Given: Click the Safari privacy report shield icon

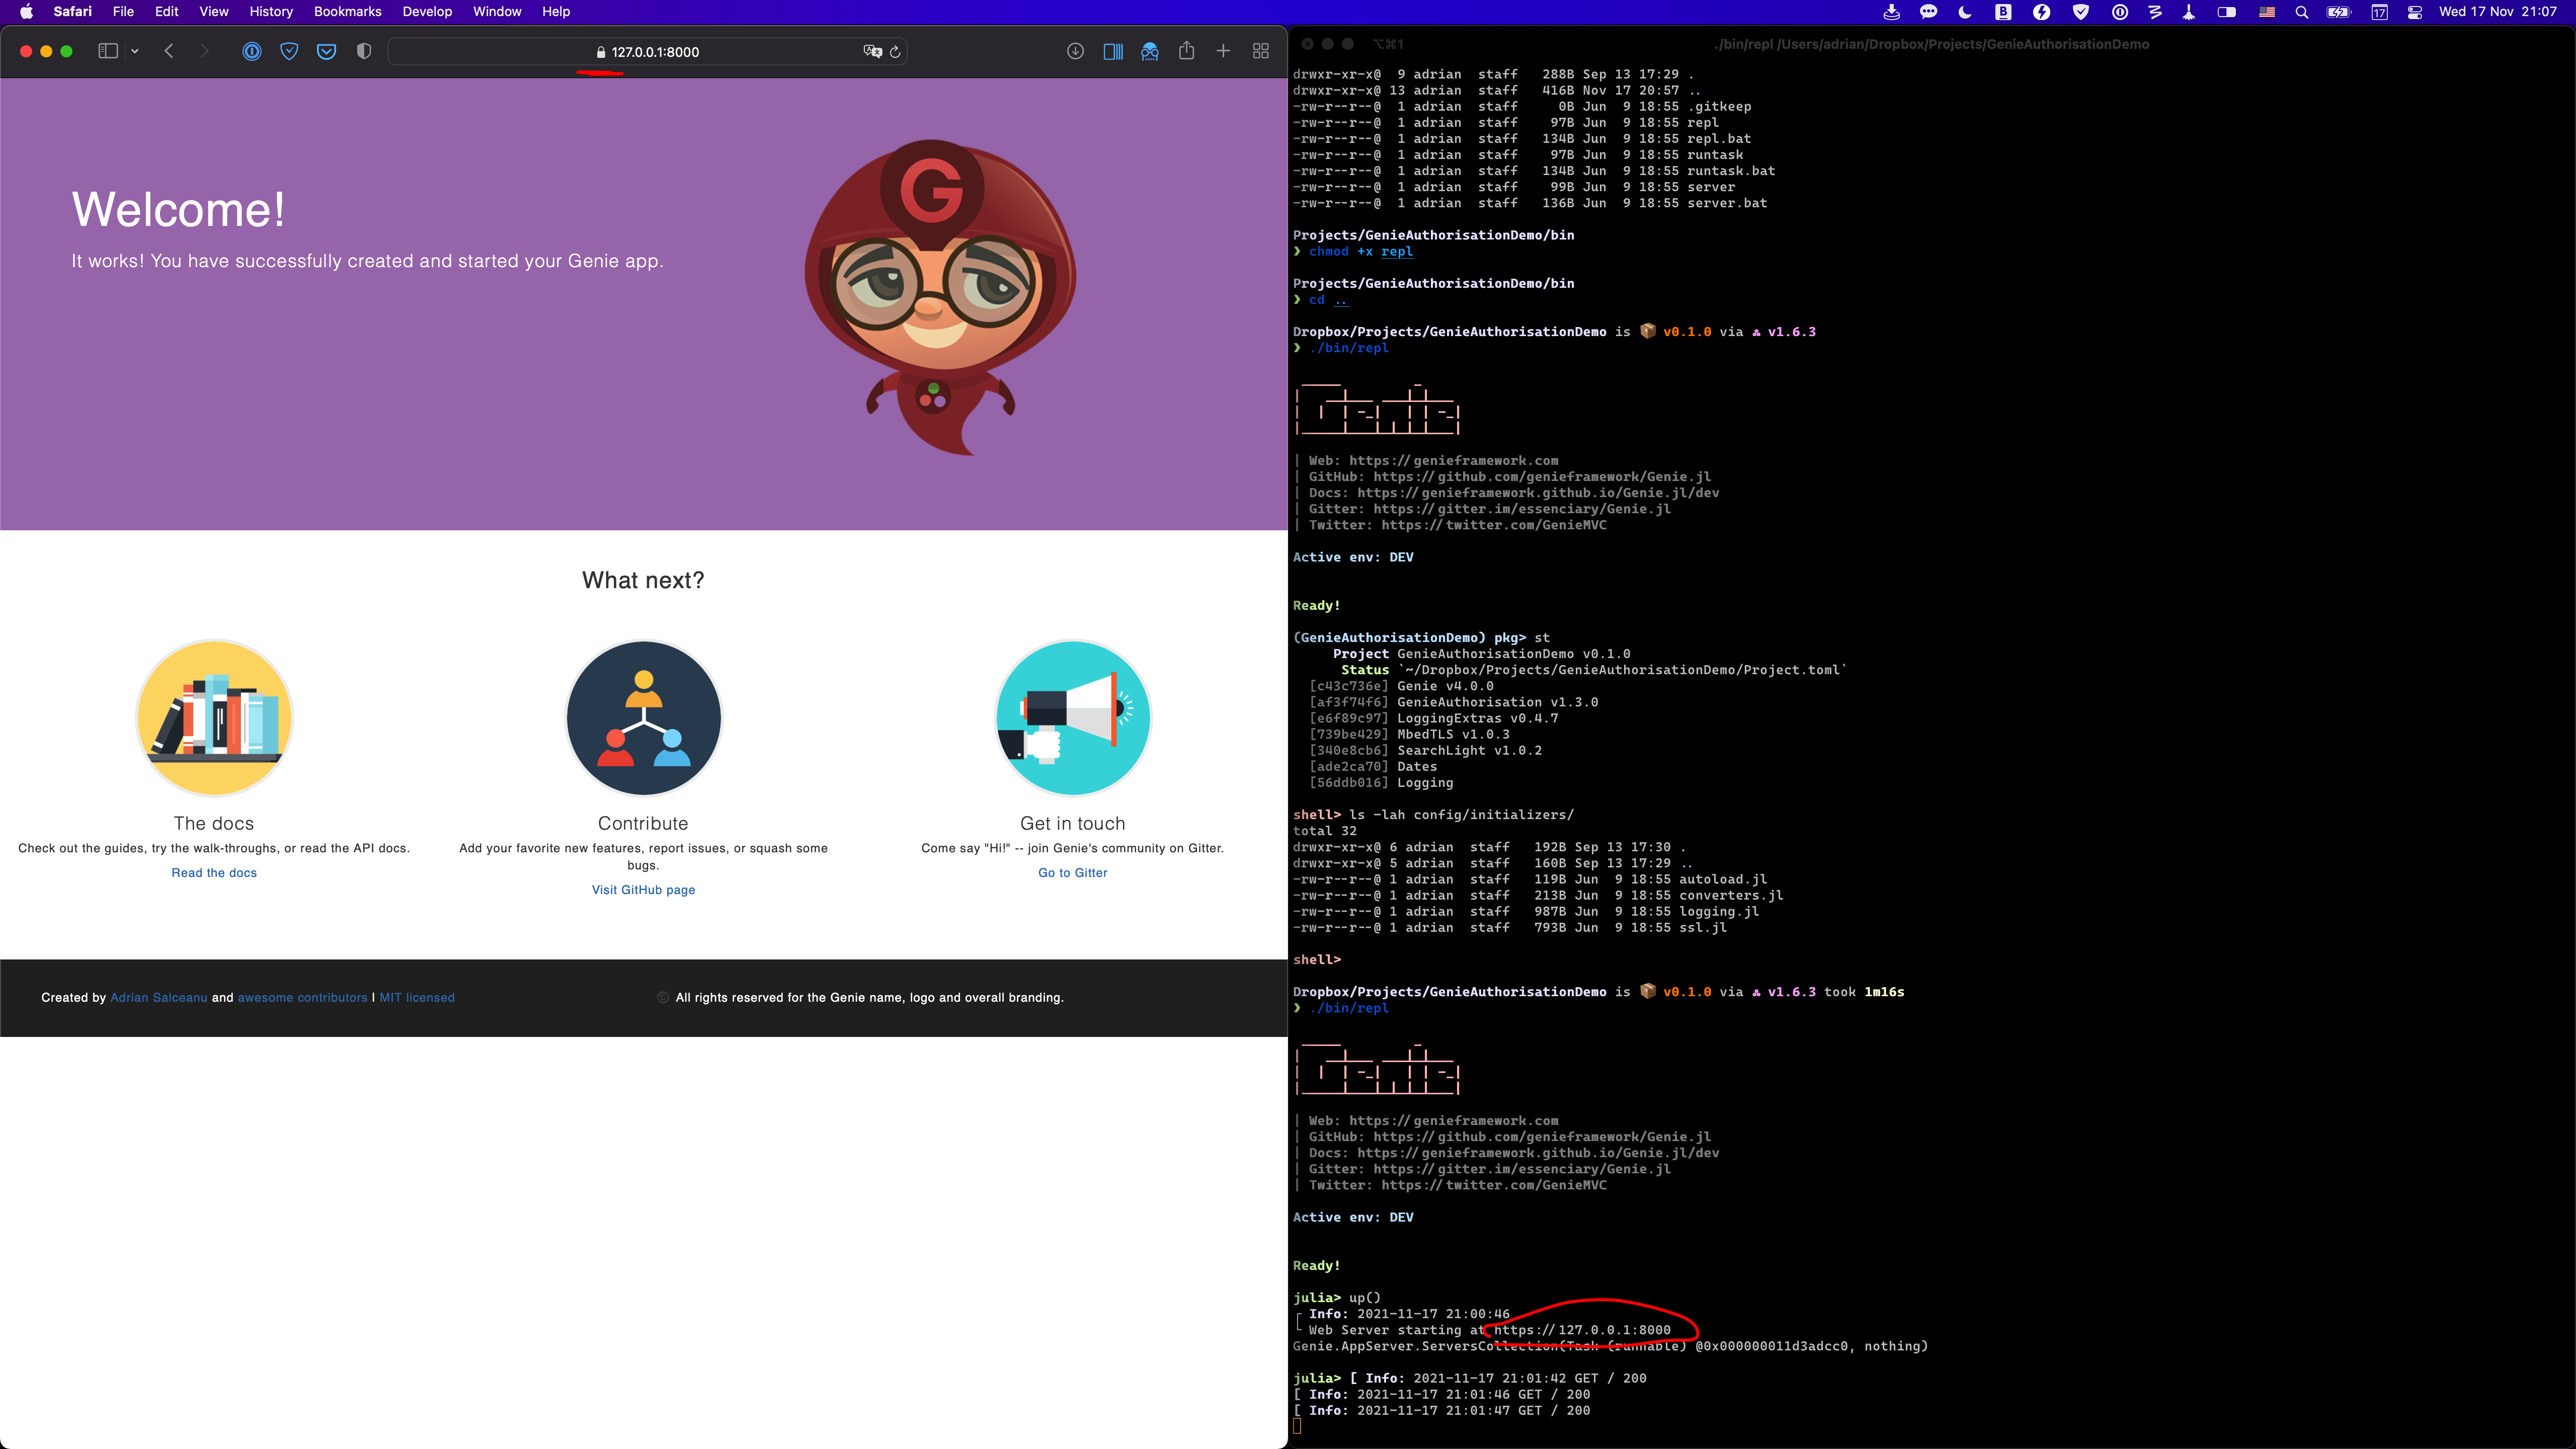Looking at the screenshot, I should pyautogui.click(x=364, y=51).
